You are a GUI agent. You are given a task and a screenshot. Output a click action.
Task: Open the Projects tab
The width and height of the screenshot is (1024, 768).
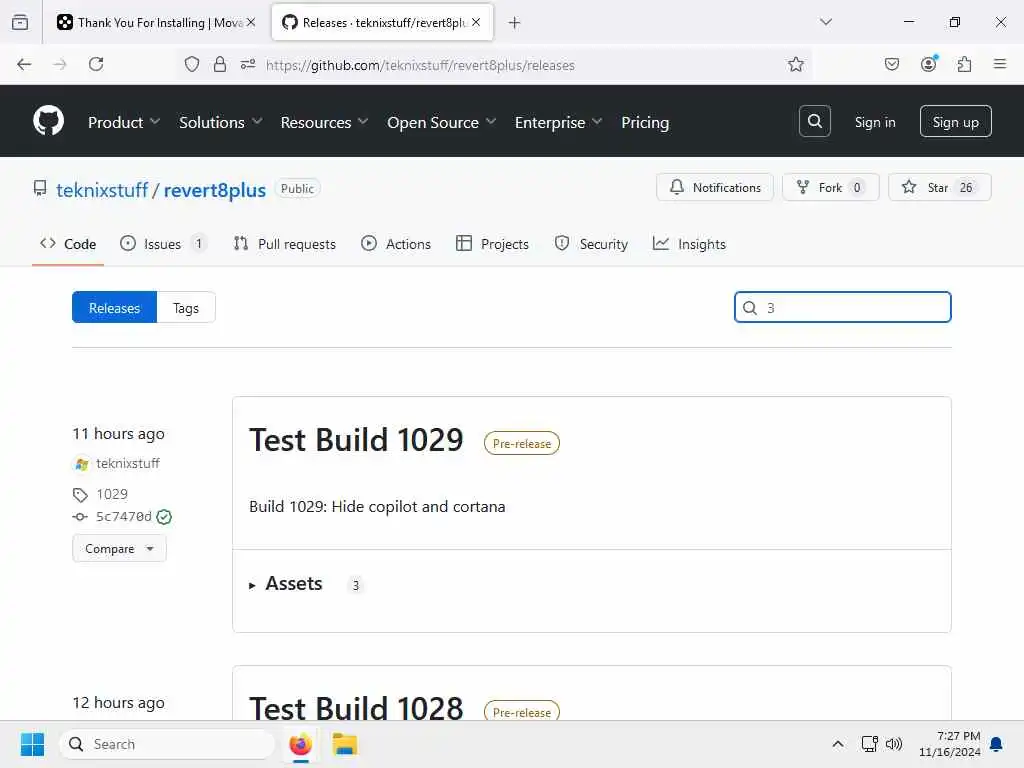click(x=492, y=244)
